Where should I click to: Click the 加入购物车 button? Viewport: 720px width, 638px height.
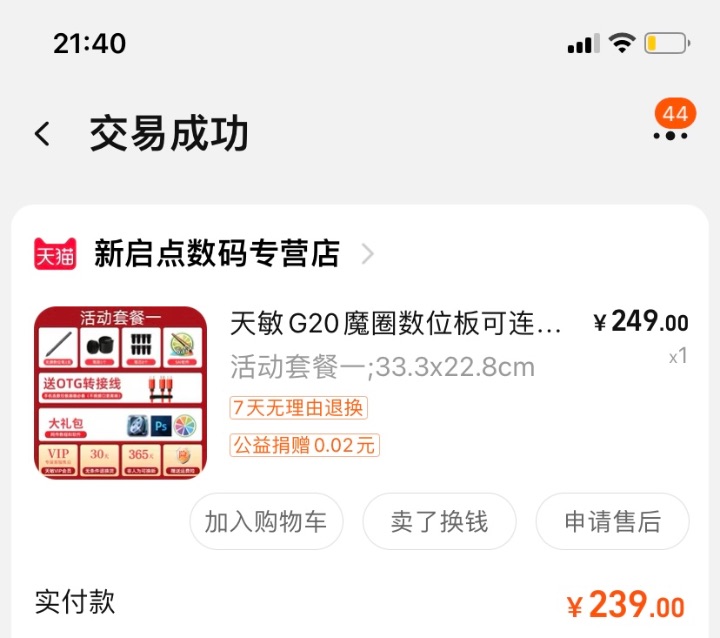(x=266, y=521)
